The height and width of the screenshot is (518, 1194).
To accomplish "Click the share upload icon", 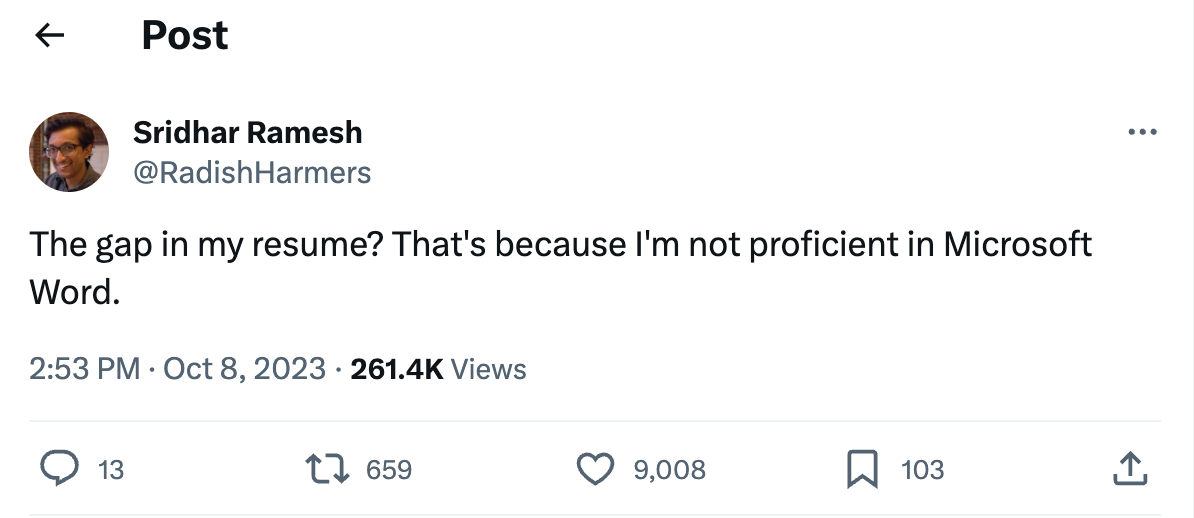I will pyautogui.click(x=1127, y=469).
